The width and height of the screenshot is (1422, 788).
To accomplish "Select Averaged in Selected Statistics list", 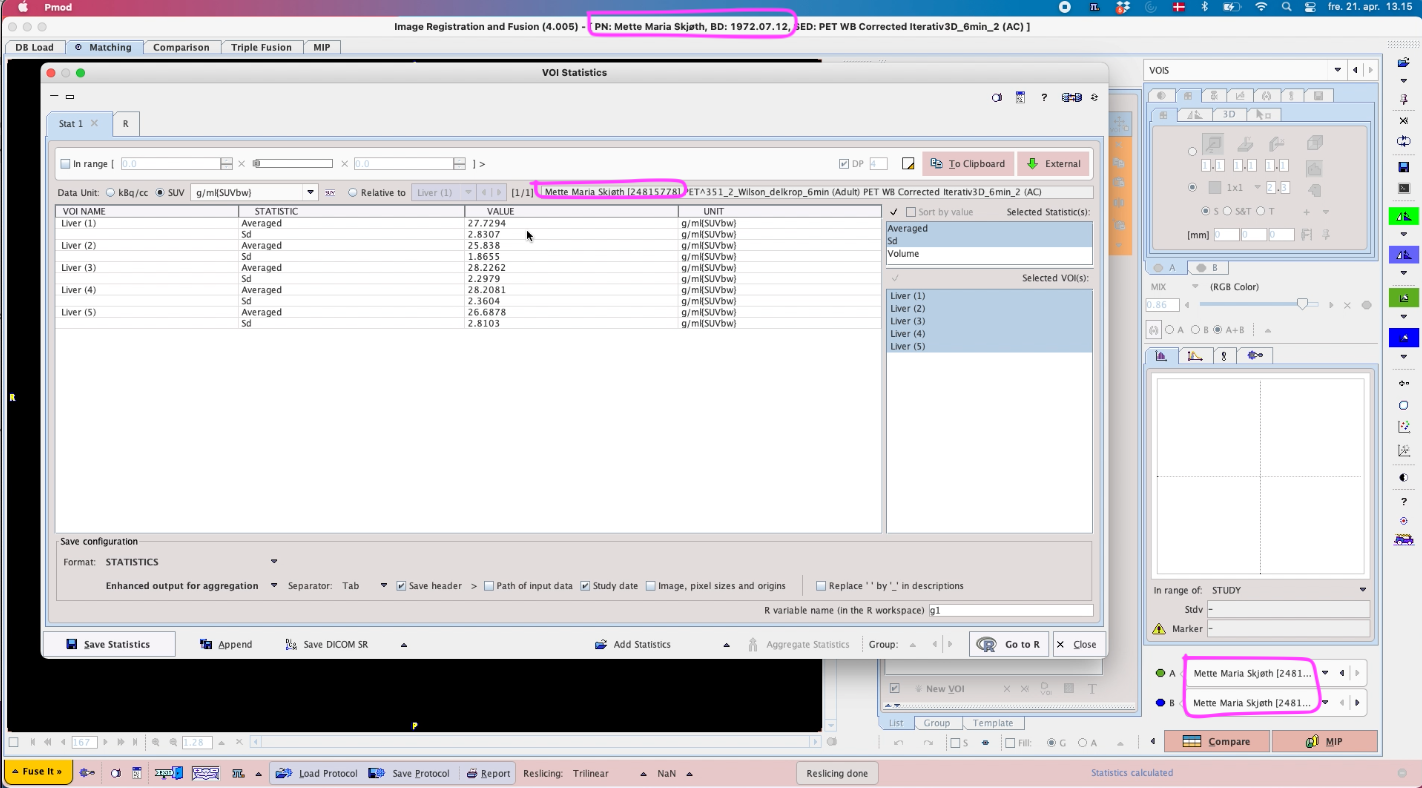I will [990, 229].
